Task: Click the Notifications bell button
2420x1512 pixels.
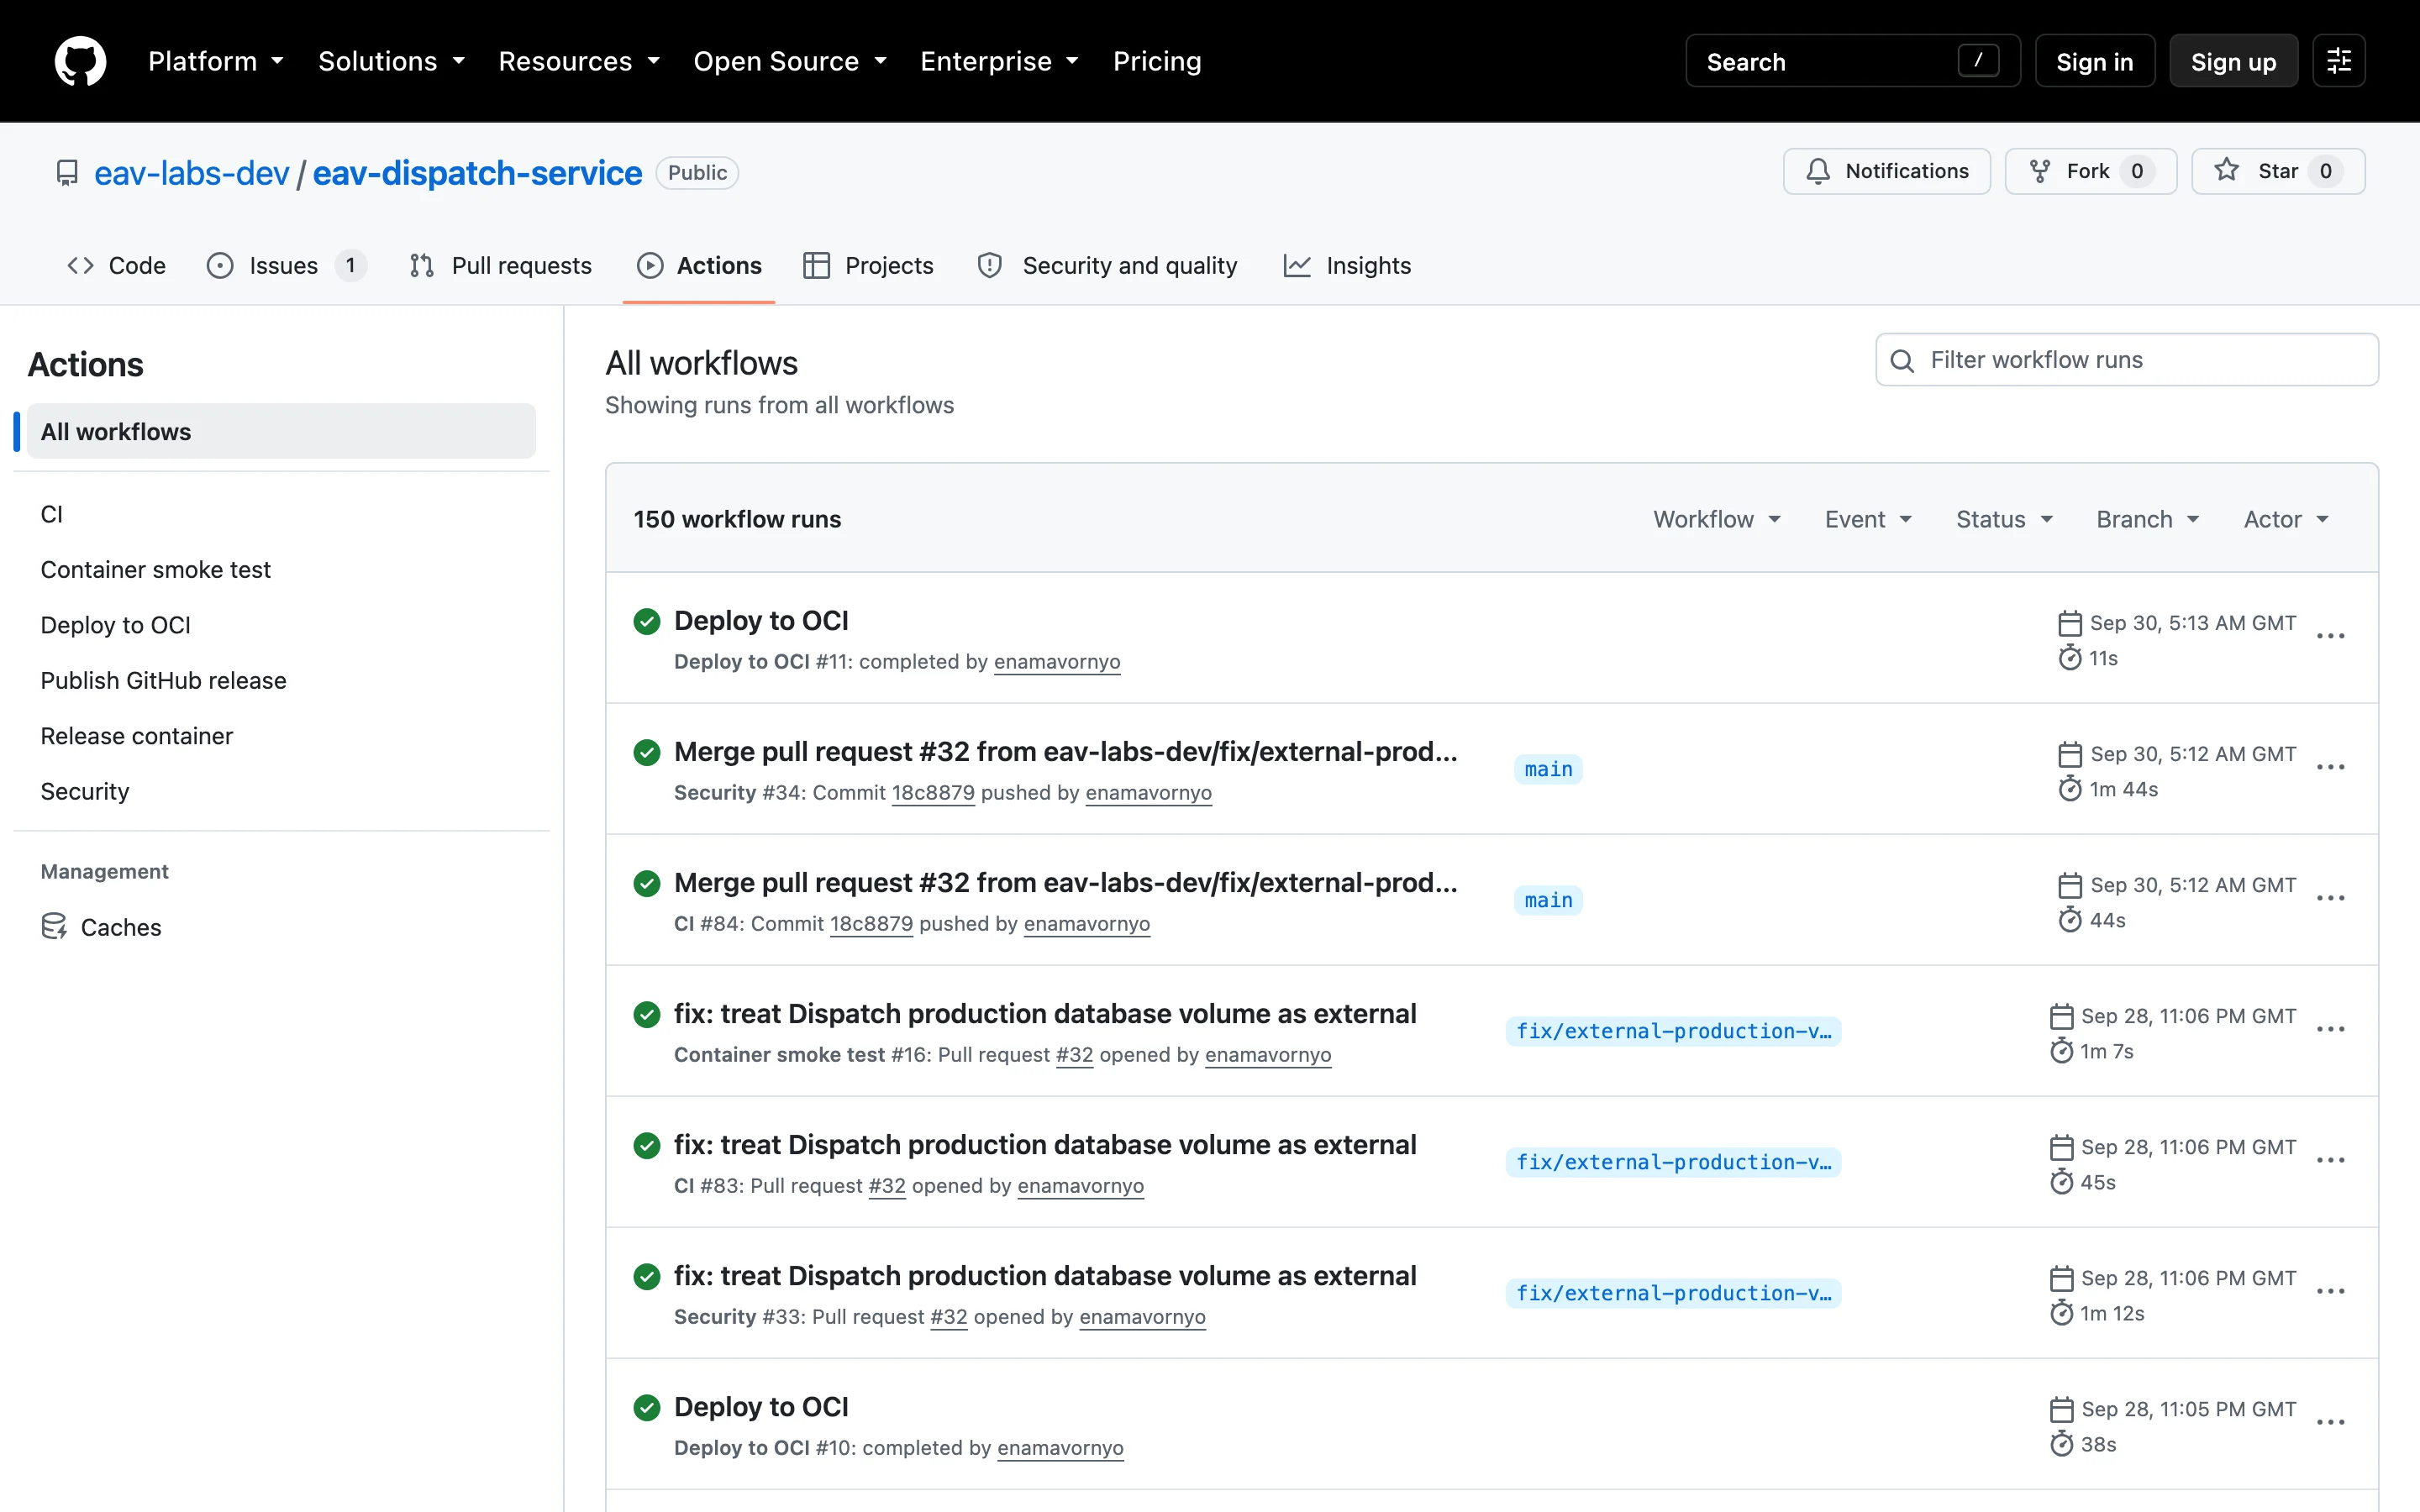Action: tap(1886, 171)
